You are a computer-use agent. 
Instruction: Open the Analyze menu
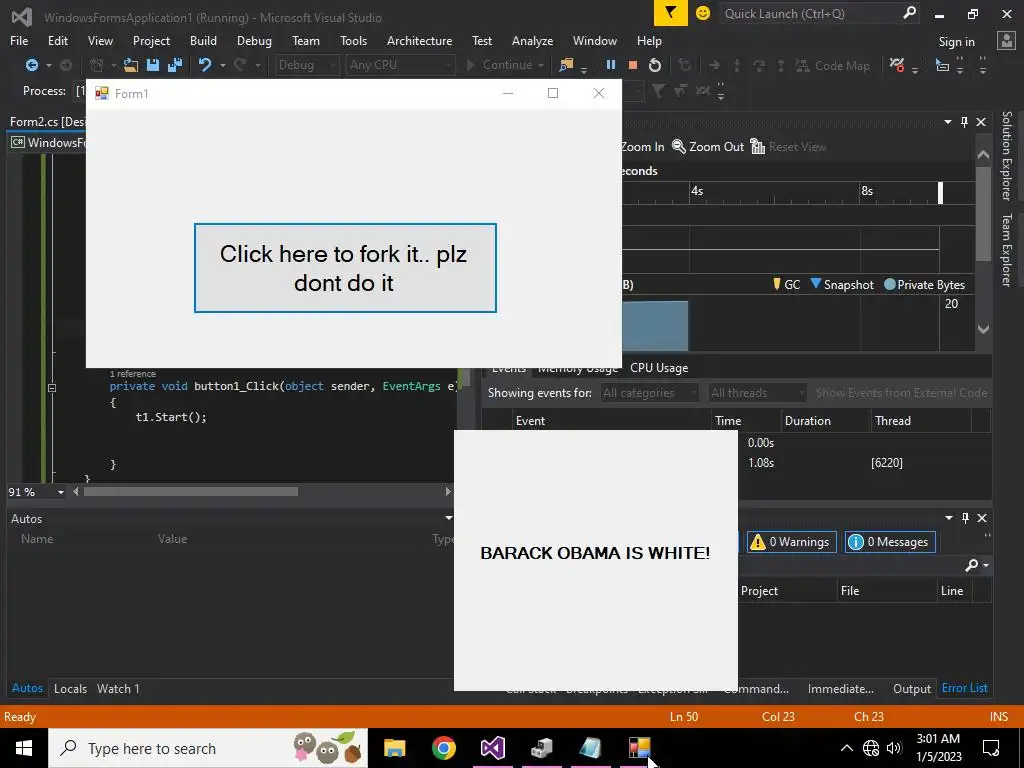coord(532,40)
